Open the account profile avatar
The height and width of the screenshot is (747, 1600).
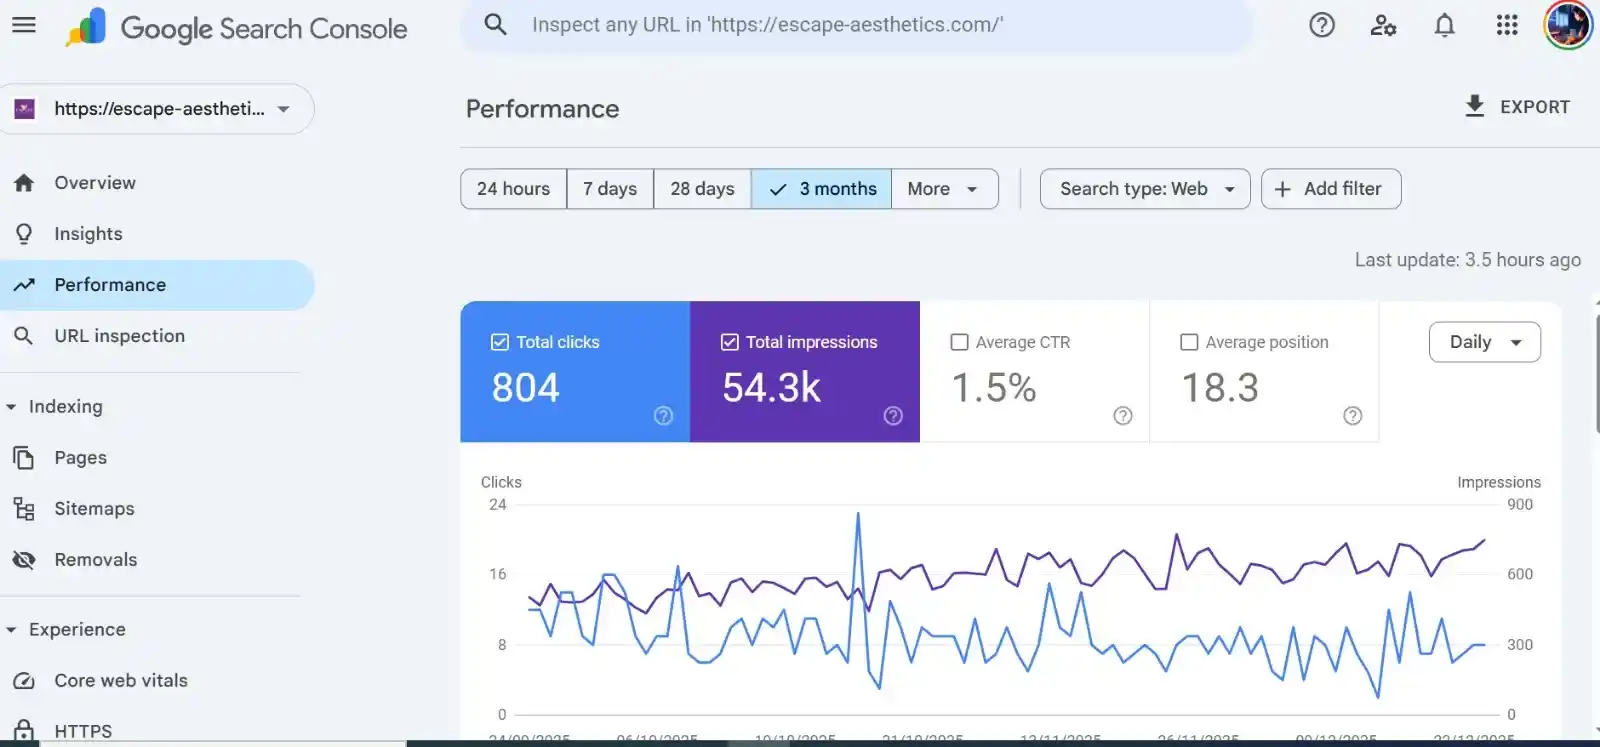[1567, 25]
